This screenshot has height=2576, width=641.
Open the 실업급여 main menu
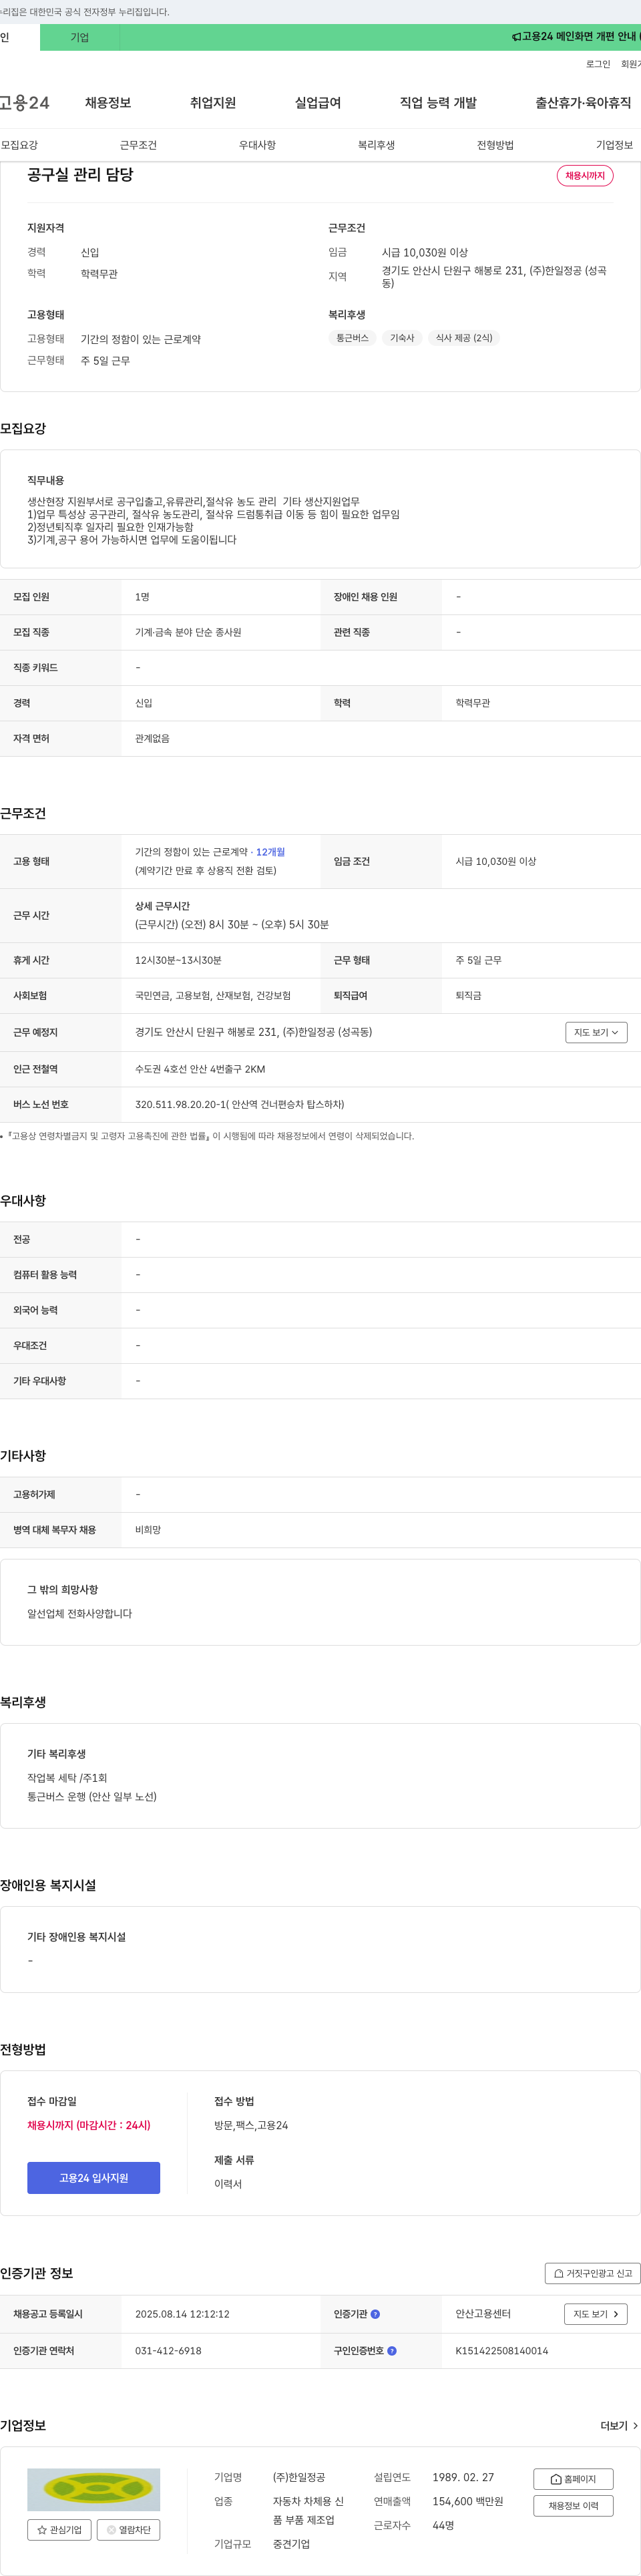point(318,103)
